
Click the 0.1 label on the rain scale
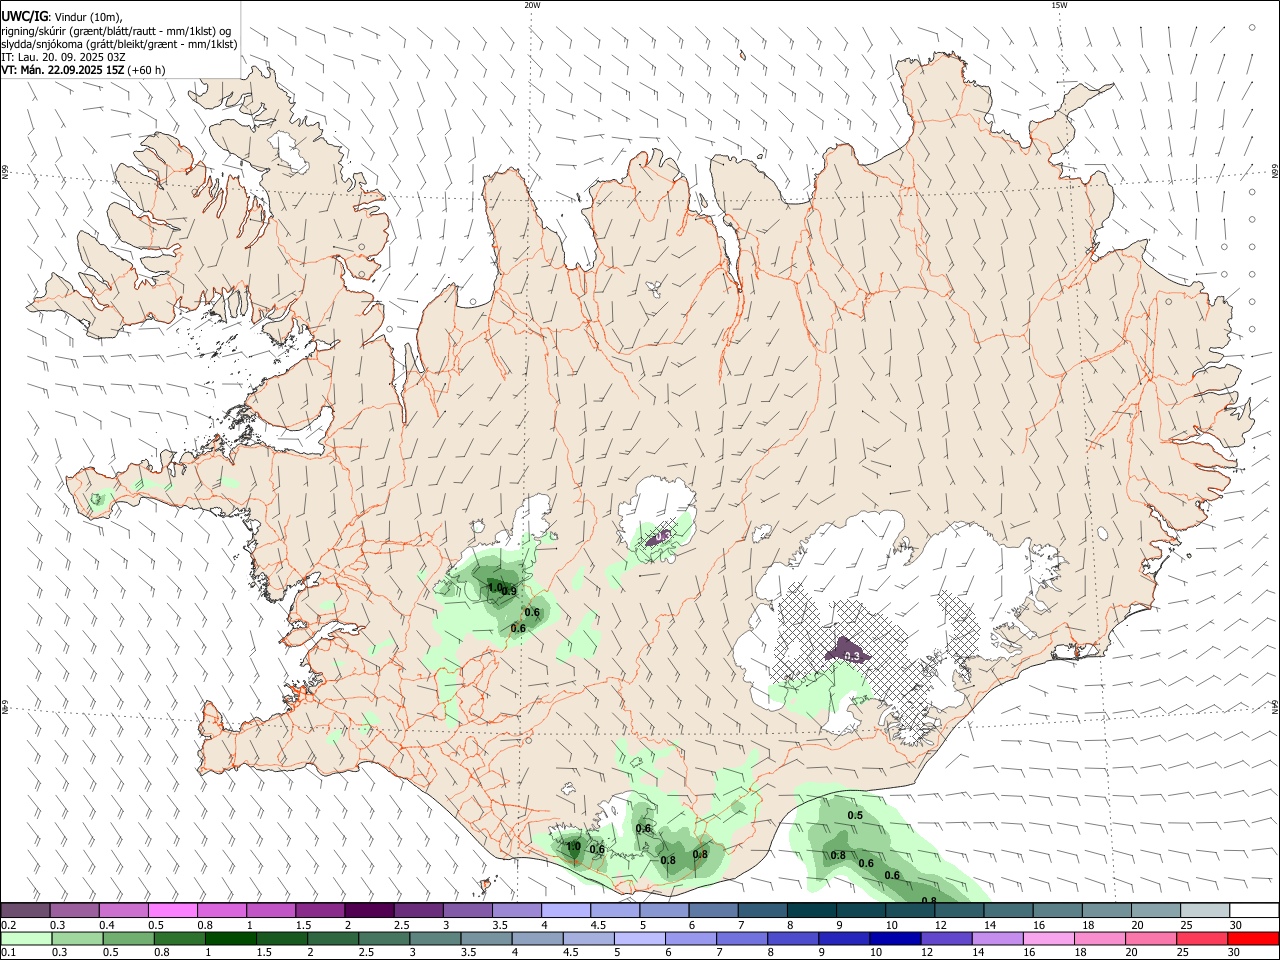[x=8, y=952]
